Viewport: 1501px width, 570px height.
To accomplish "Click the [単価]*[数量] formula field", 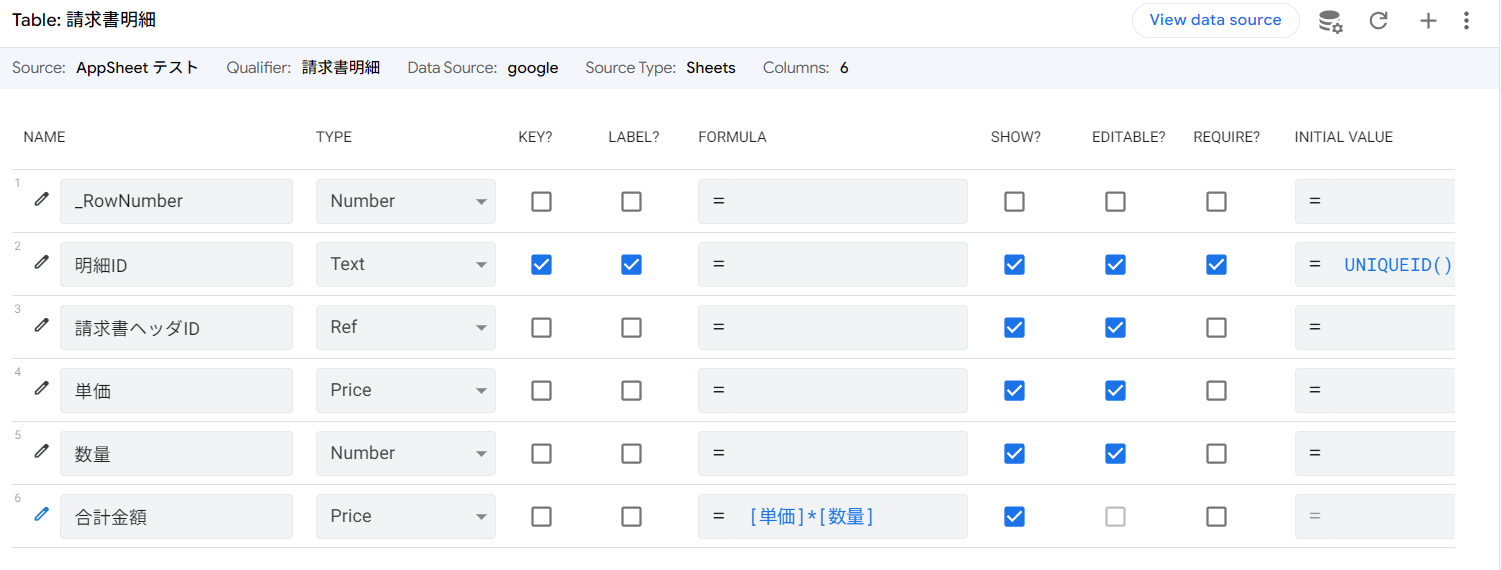I will tap(832, 517).
